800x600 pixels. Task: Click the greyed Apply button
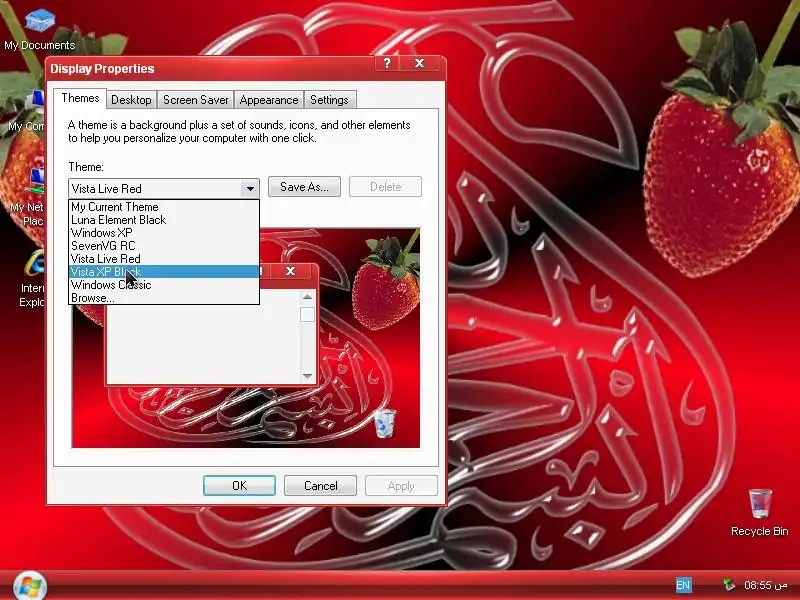pyautogui.click(x=401, y=486)
